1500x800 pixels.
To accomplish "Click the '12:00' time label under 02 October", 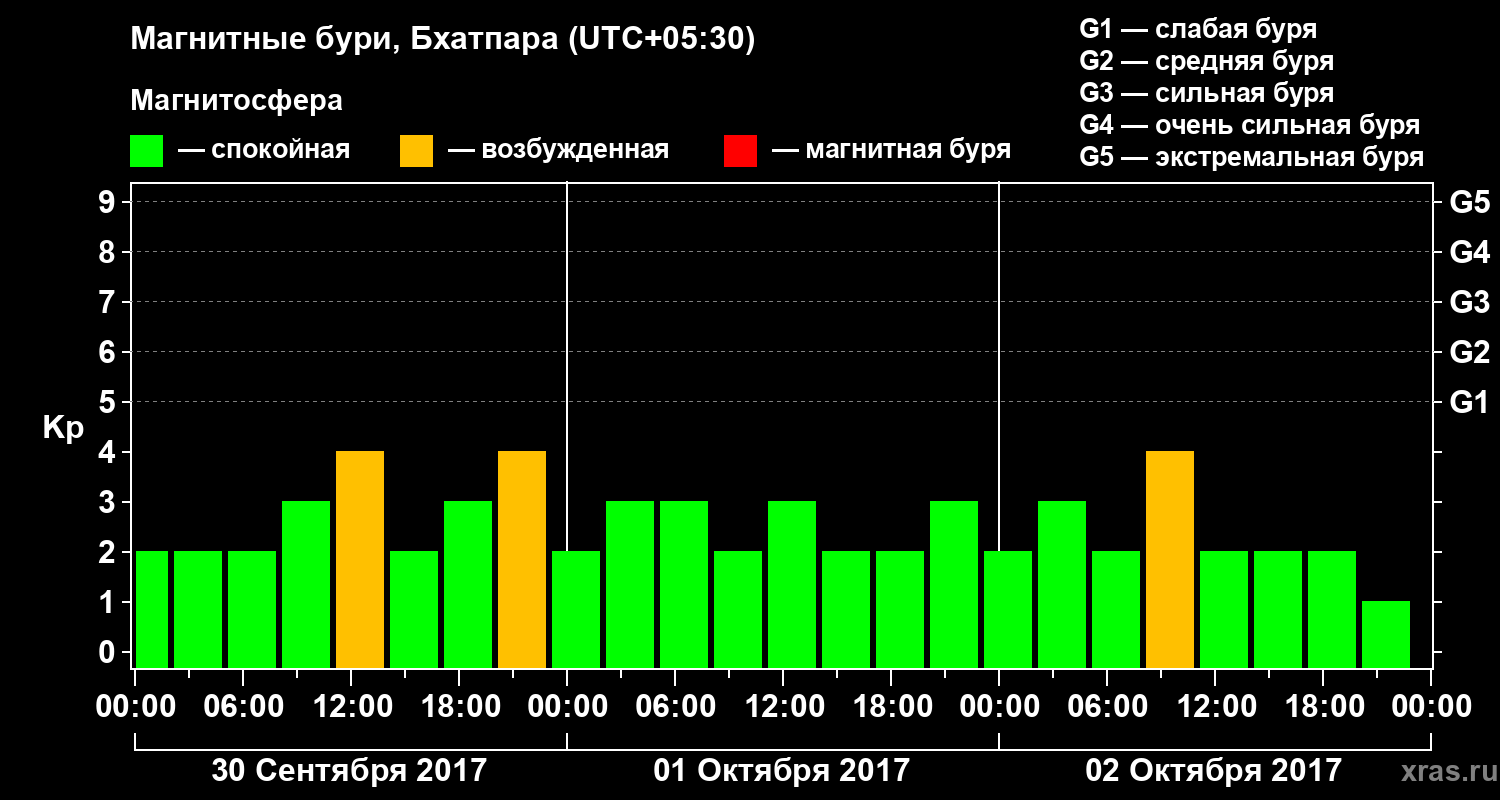I will [1215, 706].
